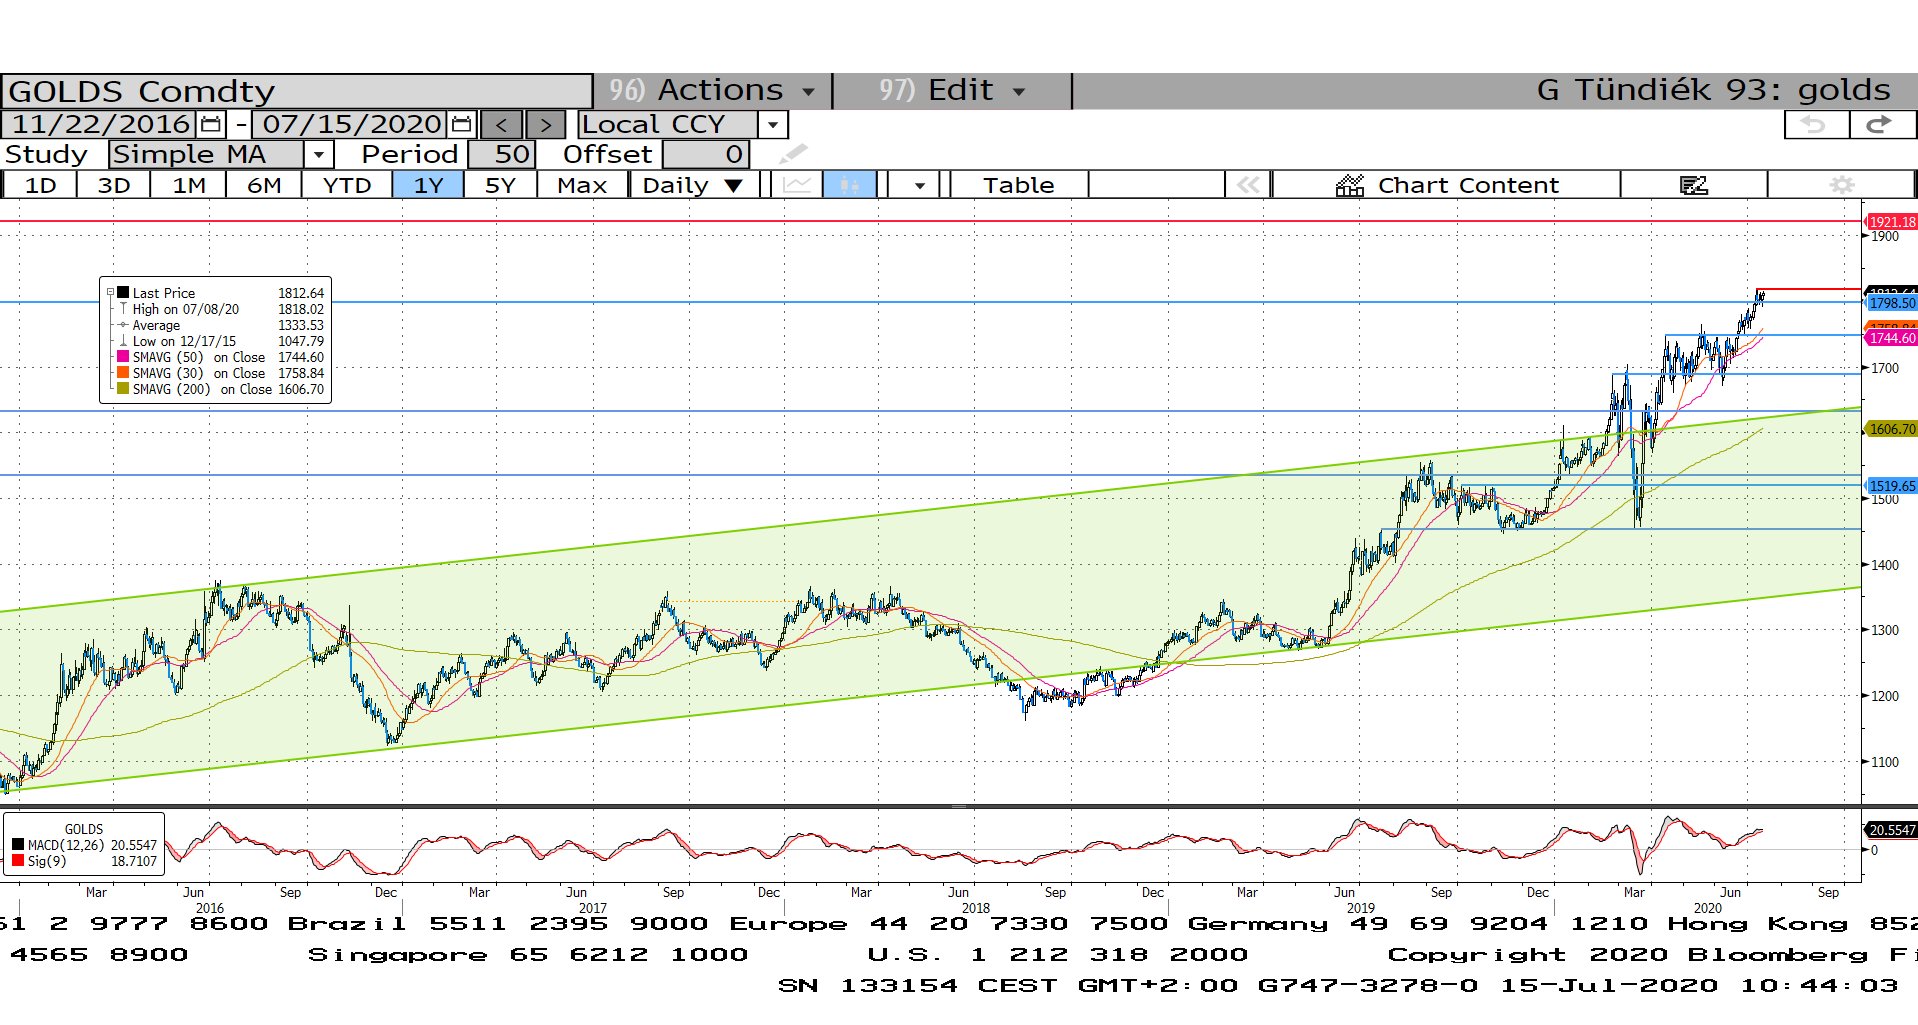Switch to line chart type
This screenshot has width=1918, height=1025.
click(797, 185)
